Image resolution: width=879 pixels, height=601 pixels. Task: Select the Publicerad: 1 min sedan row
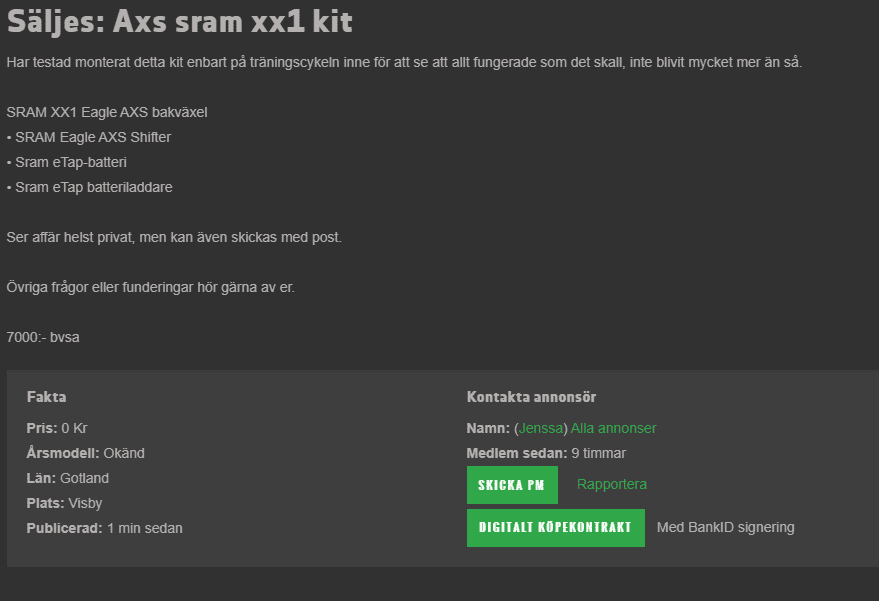(x=104, y=528)
